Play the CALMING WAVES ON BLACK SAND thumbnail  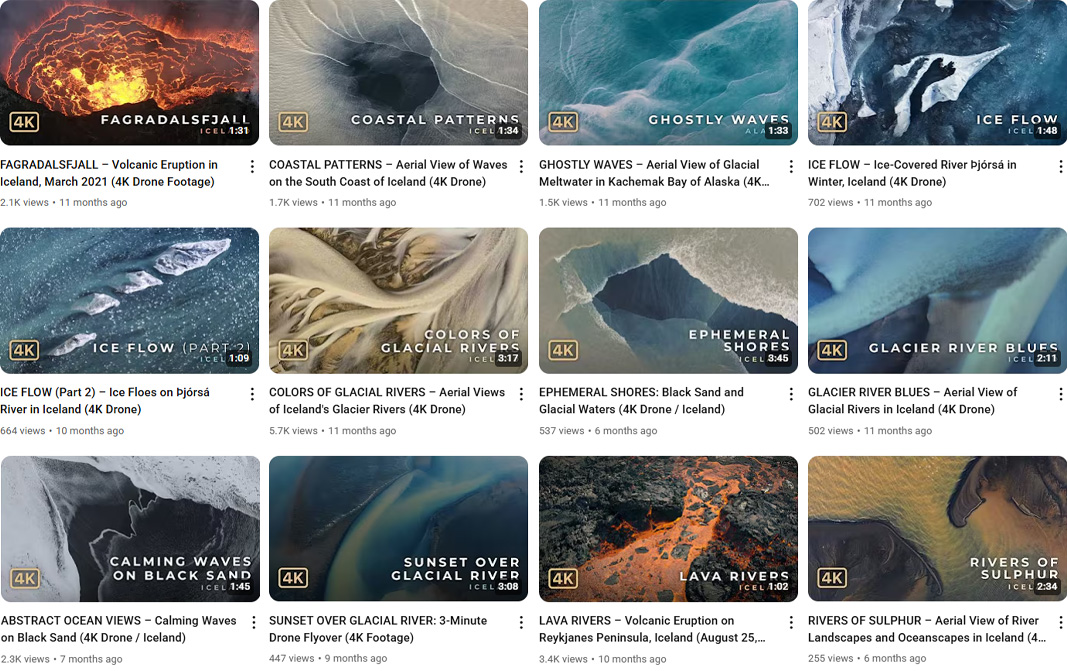coord(129,528)
